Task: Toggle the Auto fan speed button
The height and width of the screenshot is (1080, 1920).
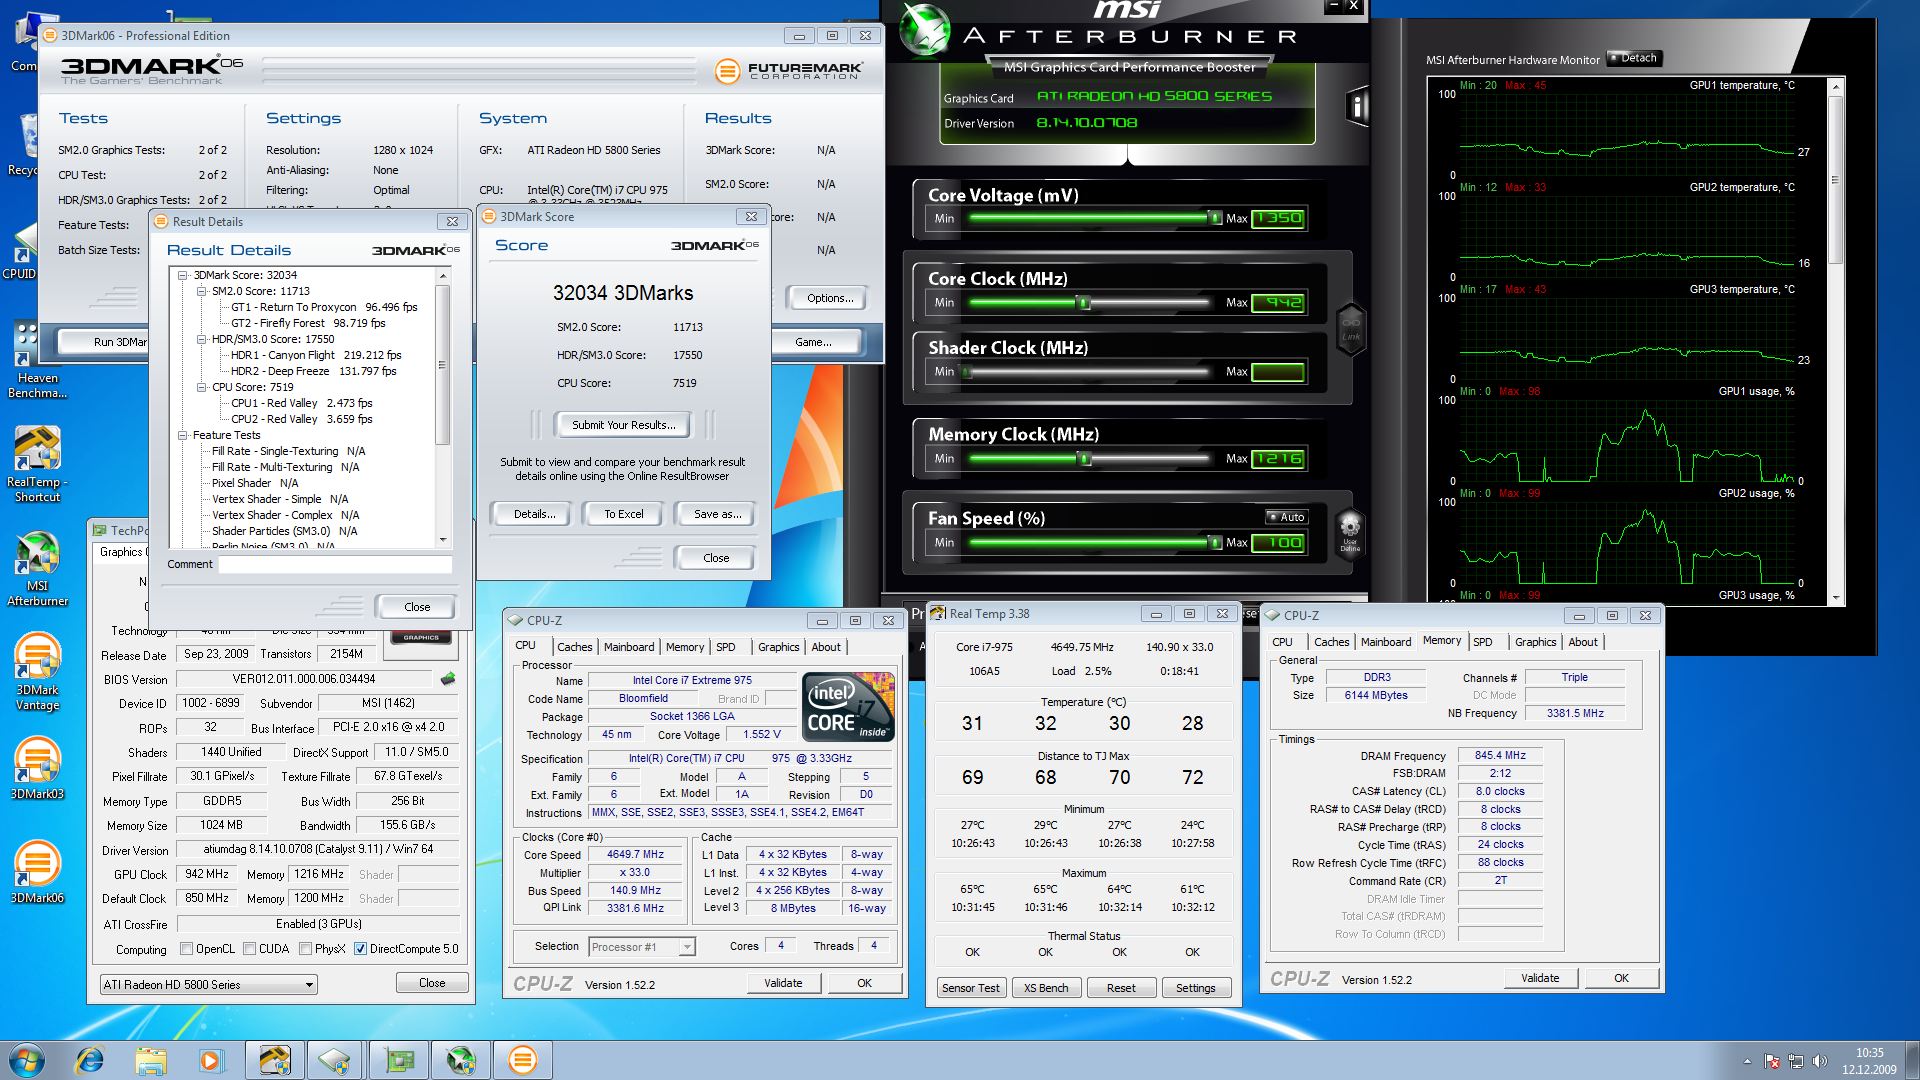Action: click(1285, 517)
